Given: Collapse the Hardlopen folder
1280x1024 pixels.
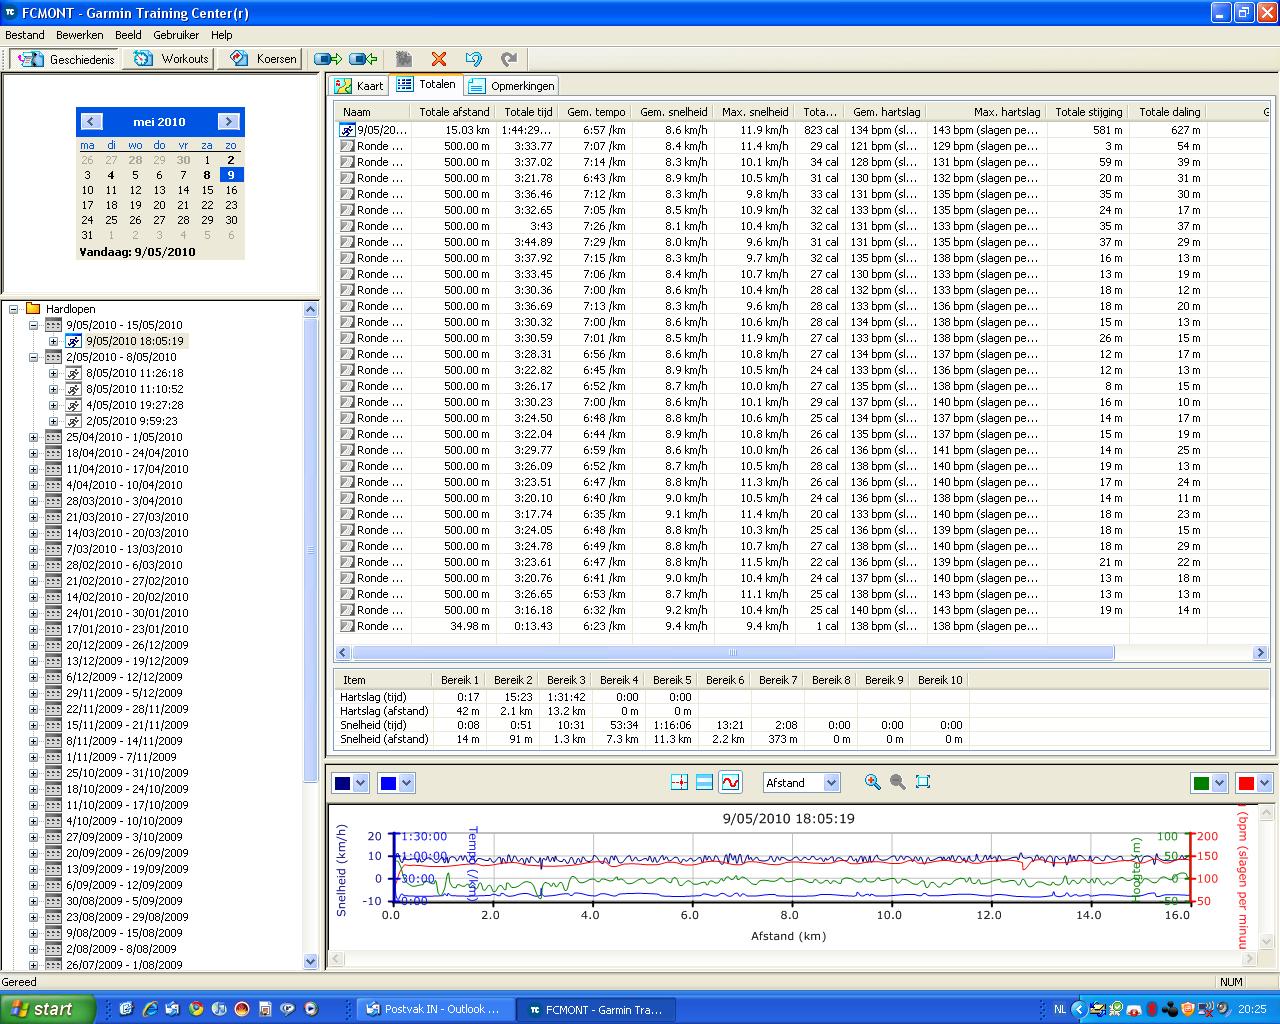Looking at the screenshot, I should tap(14, 309).
